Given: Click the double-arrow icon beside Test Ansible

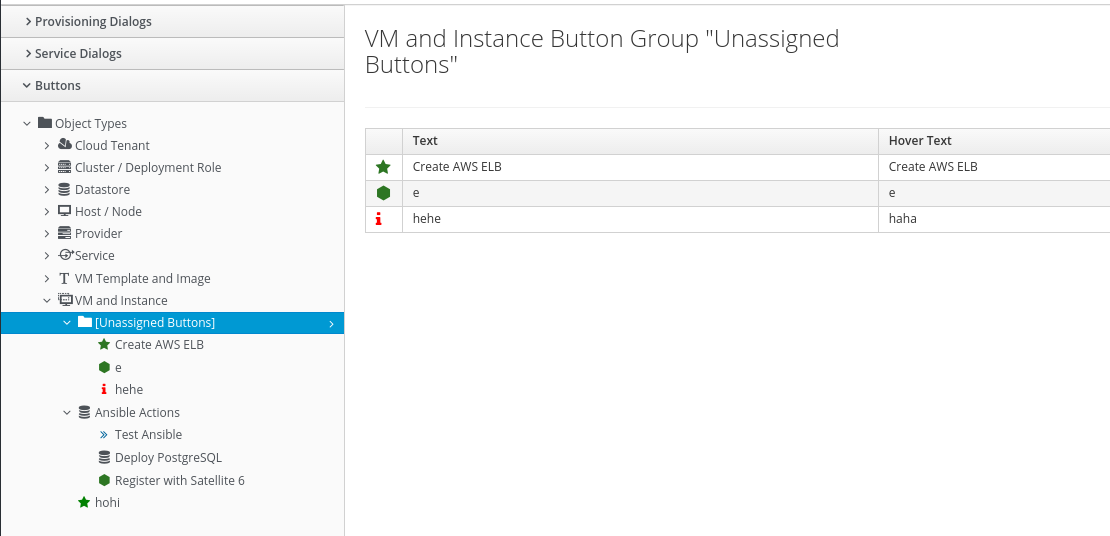Looking at the screenshot, I should click(104, 434).
